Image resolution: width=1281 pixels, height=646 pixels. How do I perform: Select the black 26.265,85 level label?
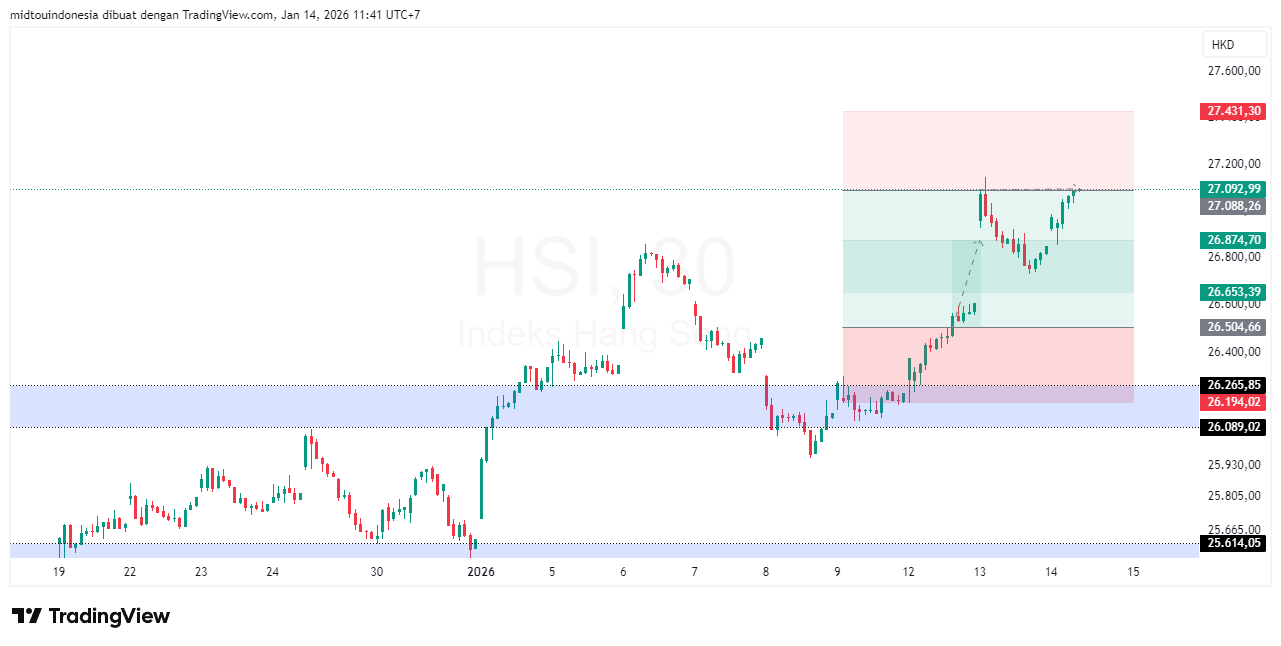[1233, 385]
